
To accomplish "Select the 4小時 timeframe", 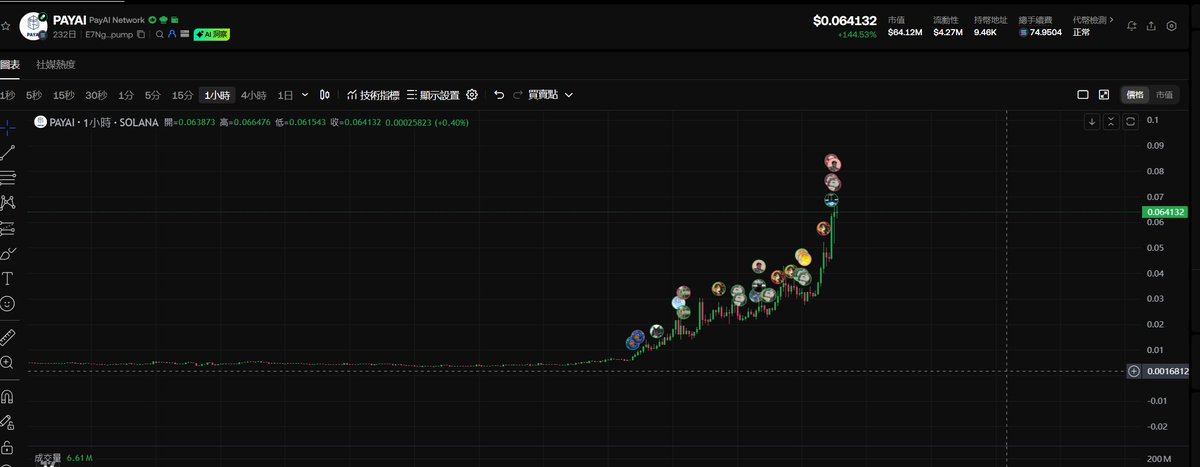I will (x=254, y=95).
